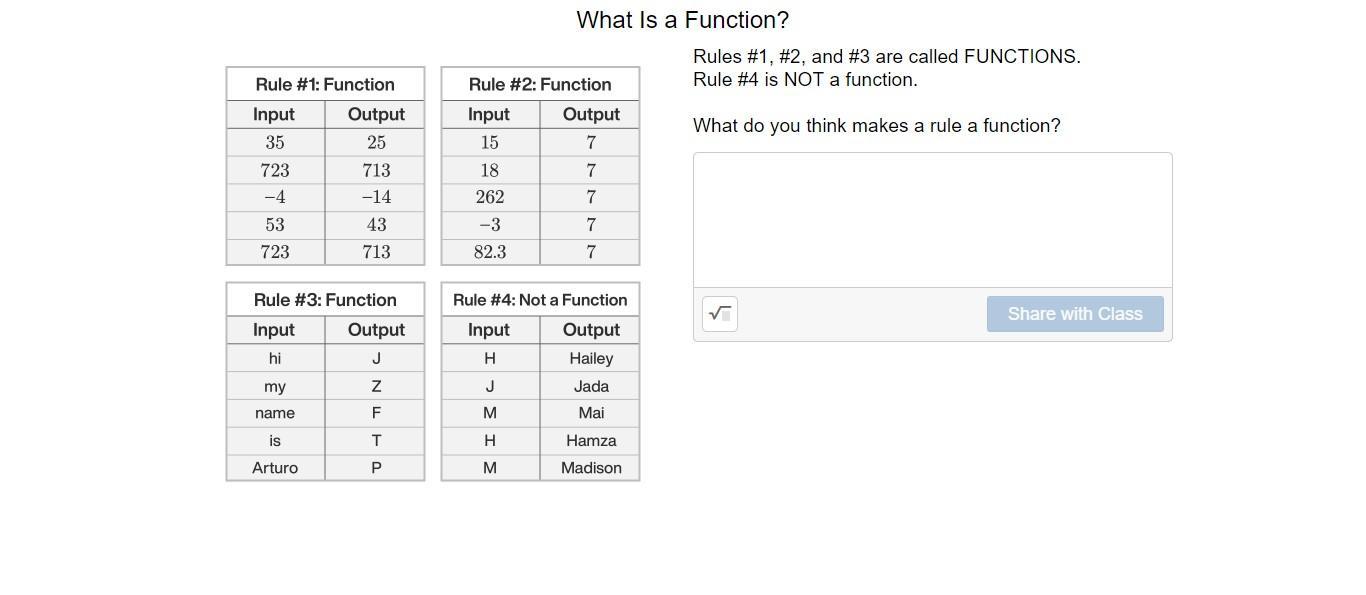The width and height of the screenshot is (1366, 595).
Task: Click the Madison output cell
Action: pyautogui.click(x=591, y=468)
